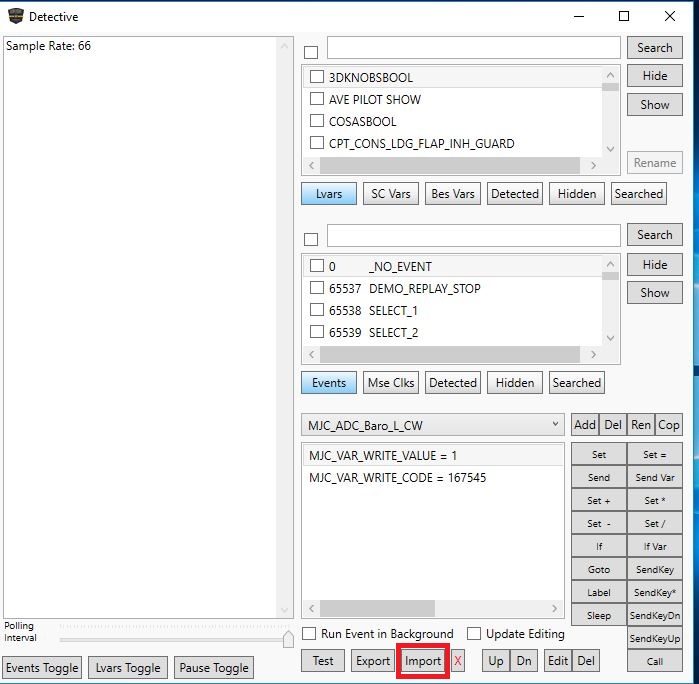Switch to the Mse Clks tab
This screenshot has height=684, width=699.
[391, 382]
